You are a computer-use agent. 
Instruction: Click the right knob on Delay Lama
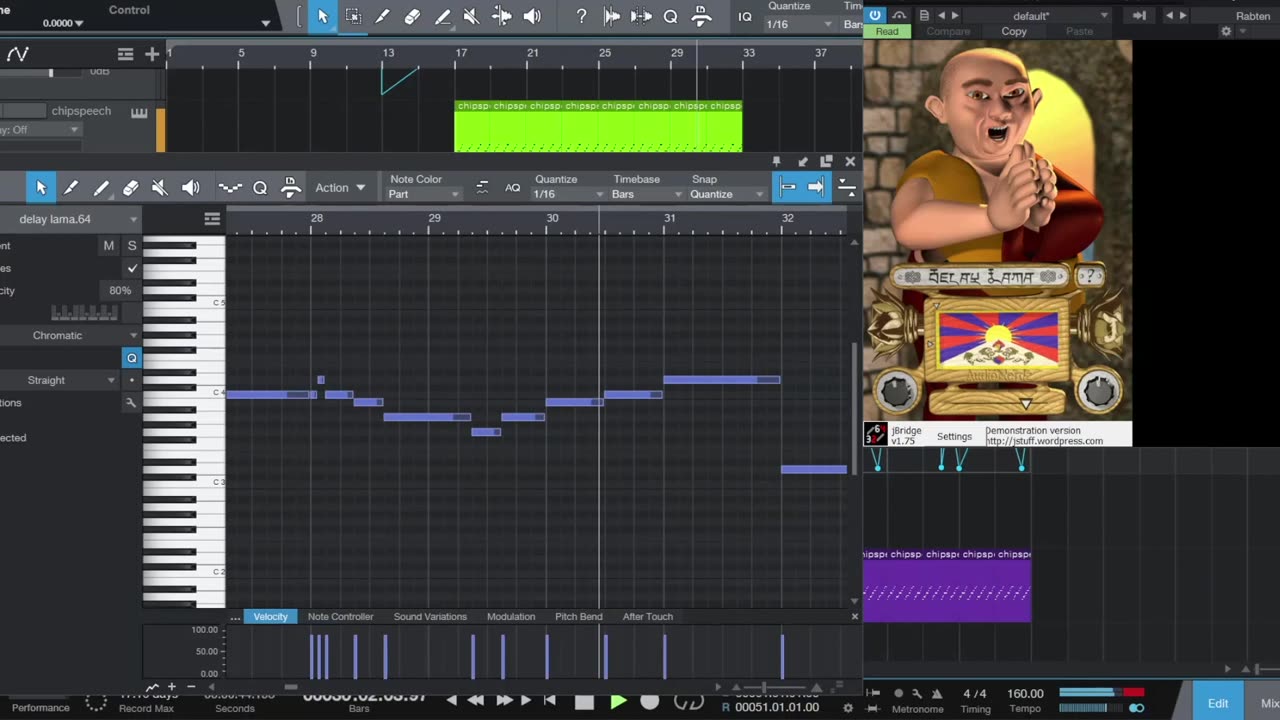pos(1098,391)
